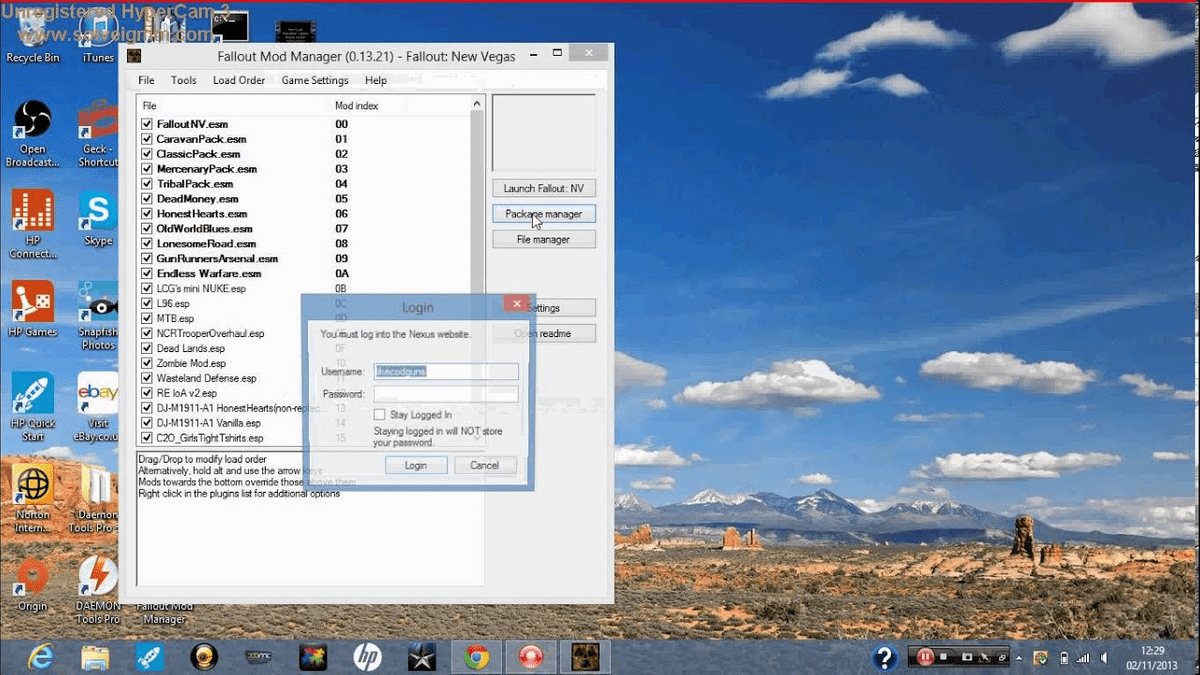1200x675 pixels.
Task: Sort by the File column header
Action: pyautogui.click(x=234, y=105)
